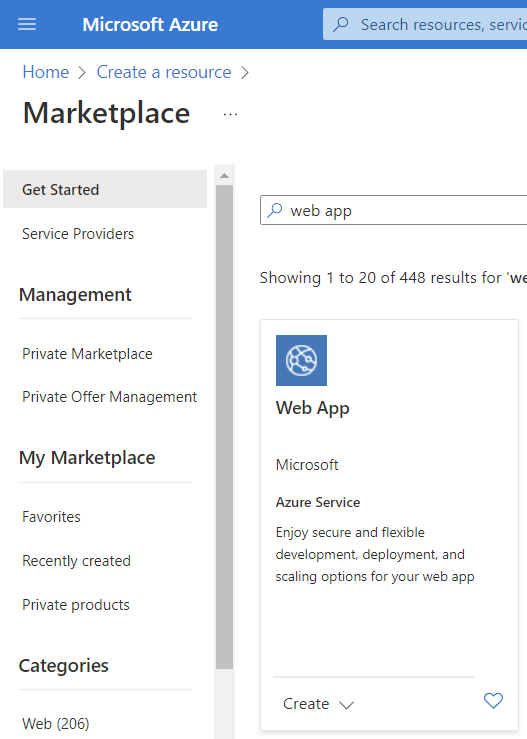Viewport: 527px width, 739px height.
Task: Open the Web App card title
Action: pyautogui.click(x=313, y=408)
